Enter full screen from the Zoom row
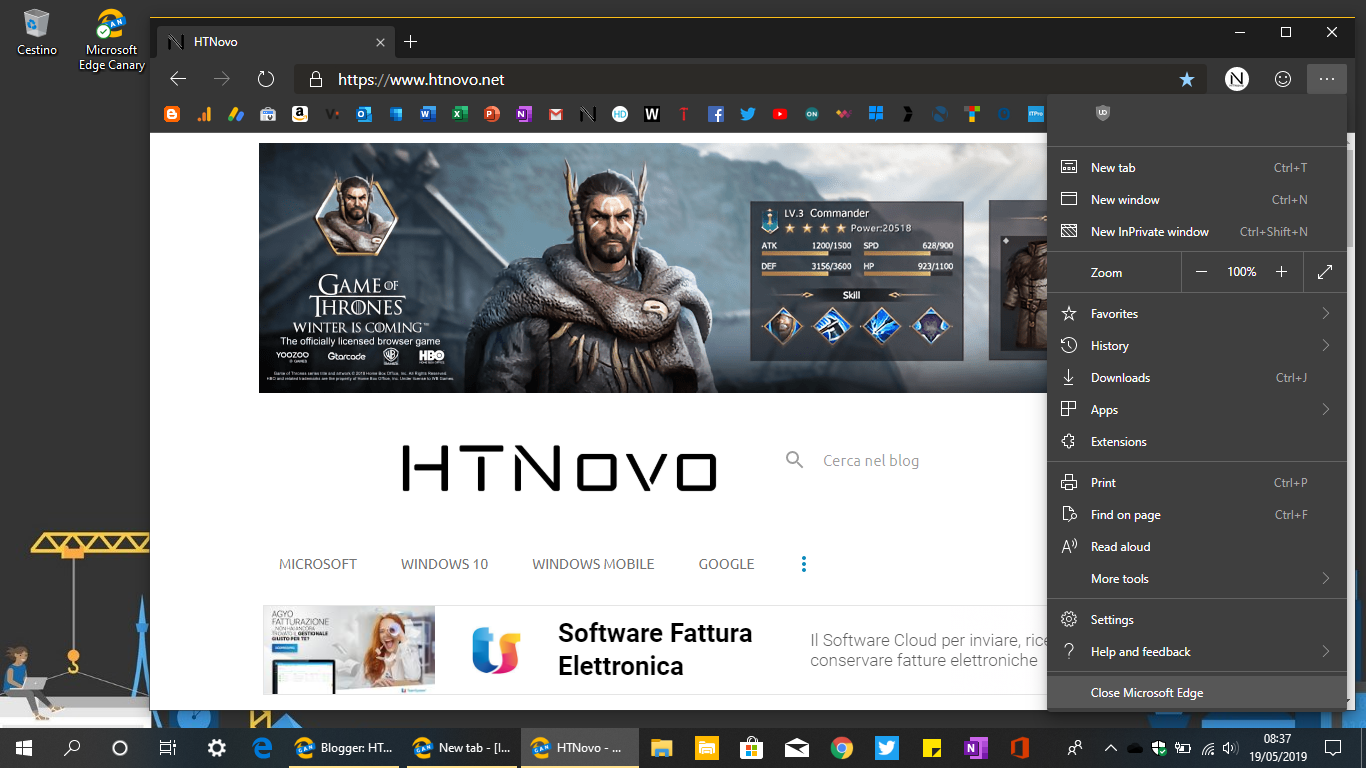The width and height of the screenshot is (1366, 768). tap(1325, 272)
